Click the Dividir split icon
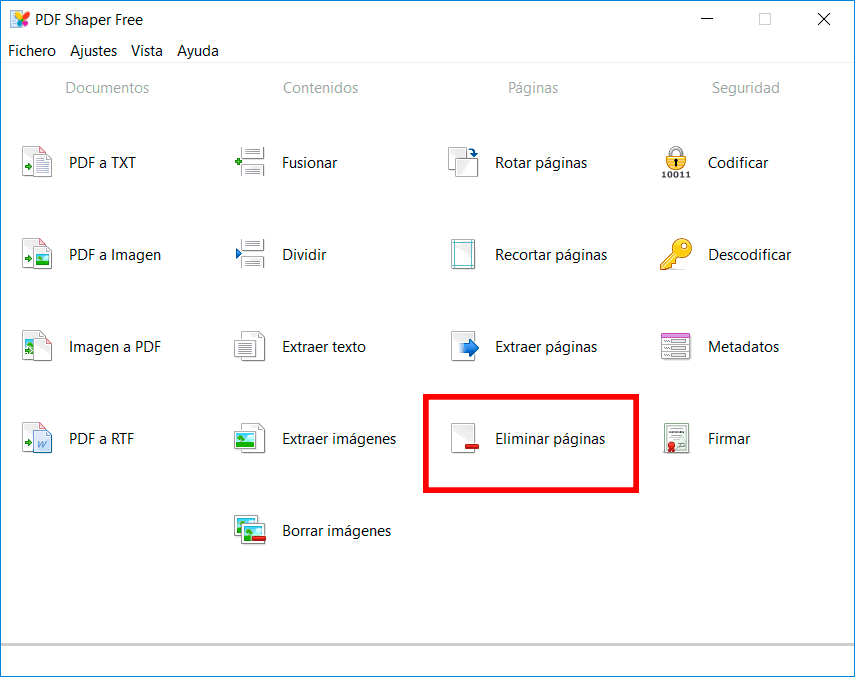The height and width of the screenshot is (677, 855). point(250,254)
